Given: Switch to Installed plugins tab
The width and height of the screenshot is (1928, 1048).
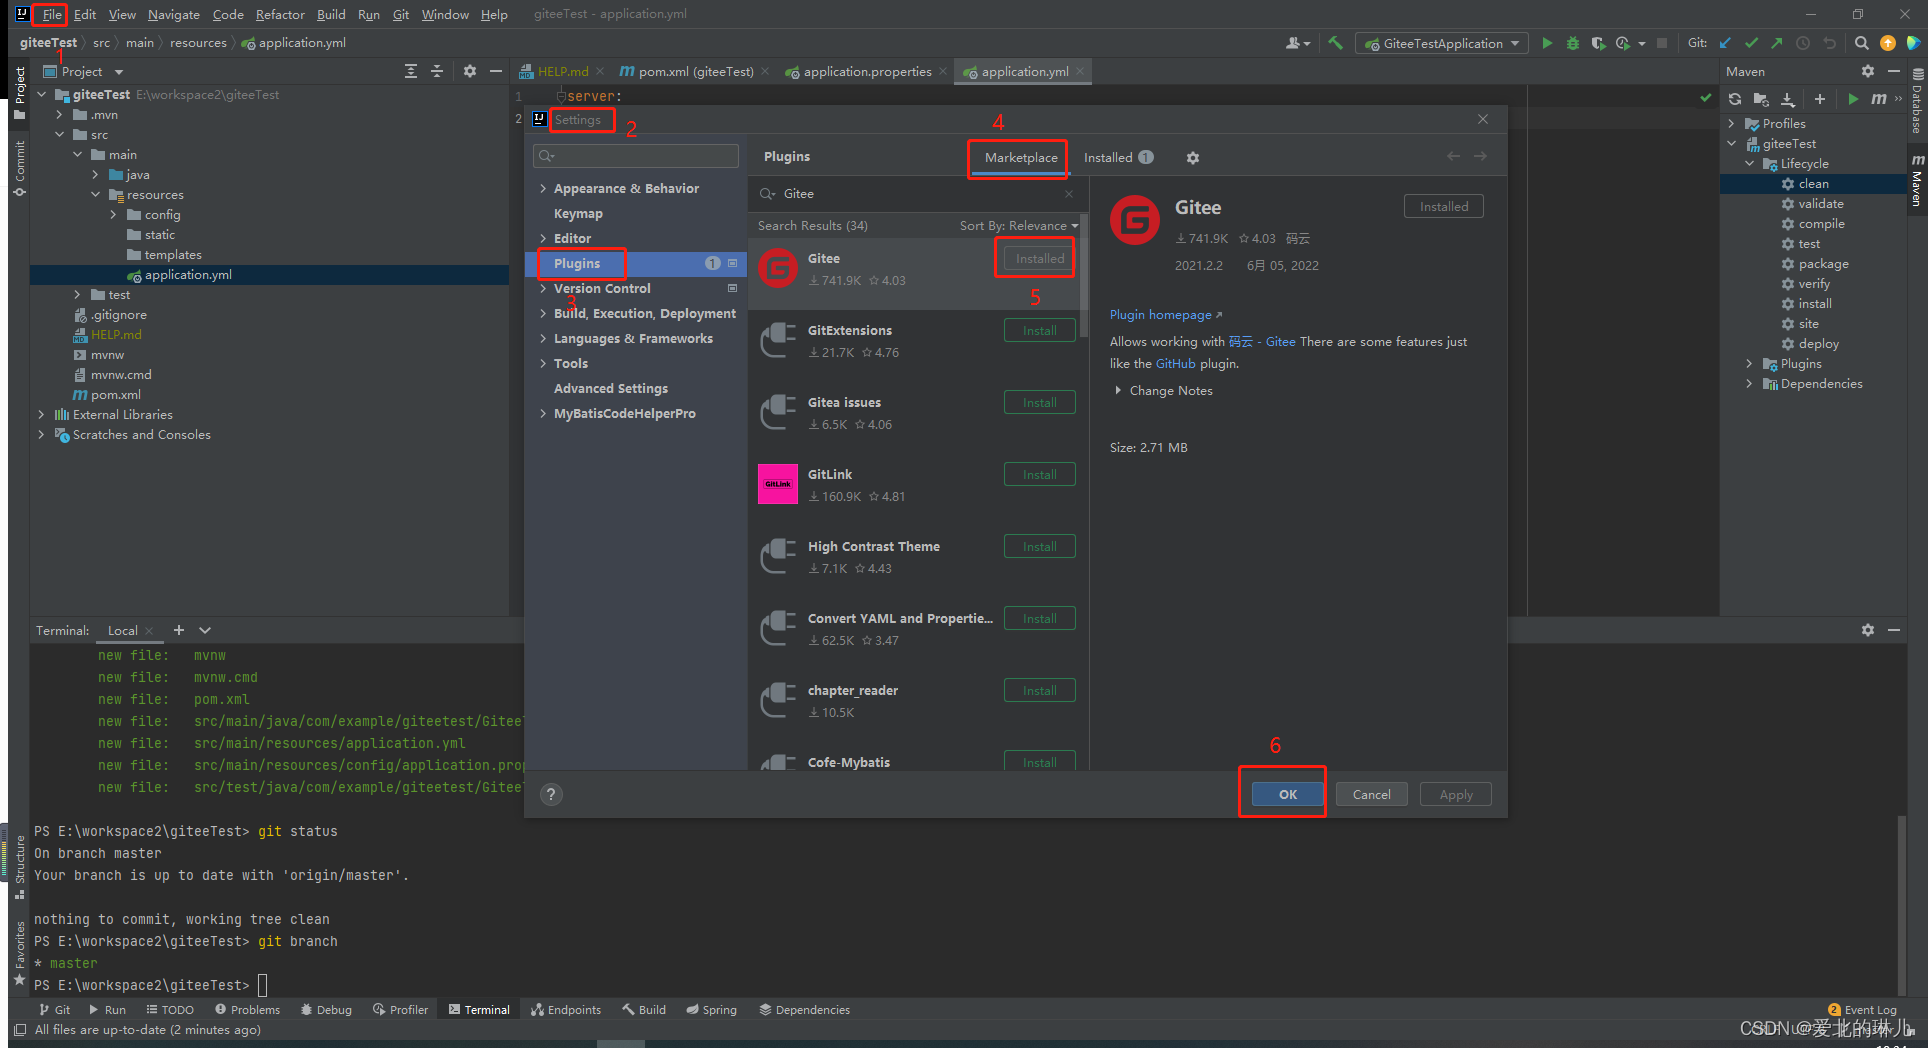Looking at the screenshot, I should 1118,158.
